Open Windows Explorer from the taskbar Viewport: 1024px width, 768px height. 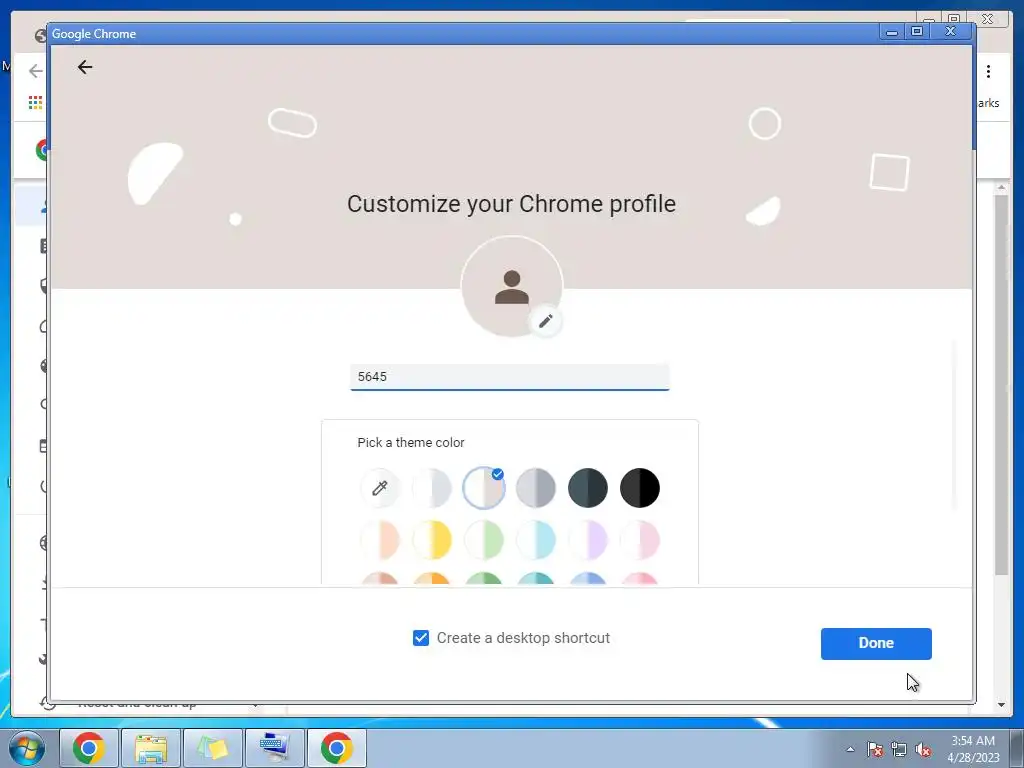point(151,748)
